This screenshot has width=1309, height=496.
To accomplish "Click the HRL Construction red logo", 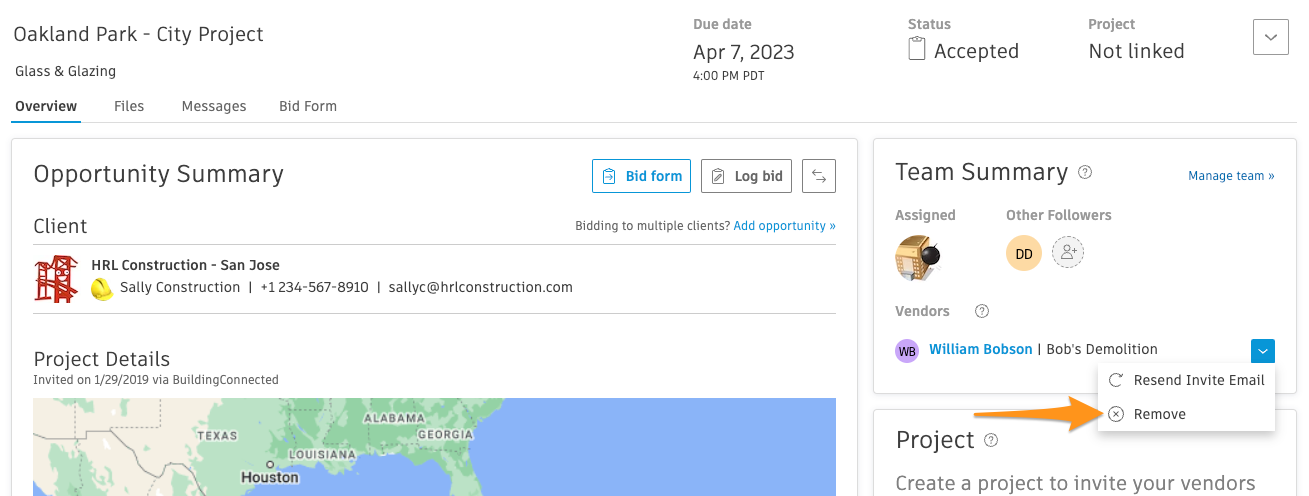I will pyautogui.click(x=56, y=278).
